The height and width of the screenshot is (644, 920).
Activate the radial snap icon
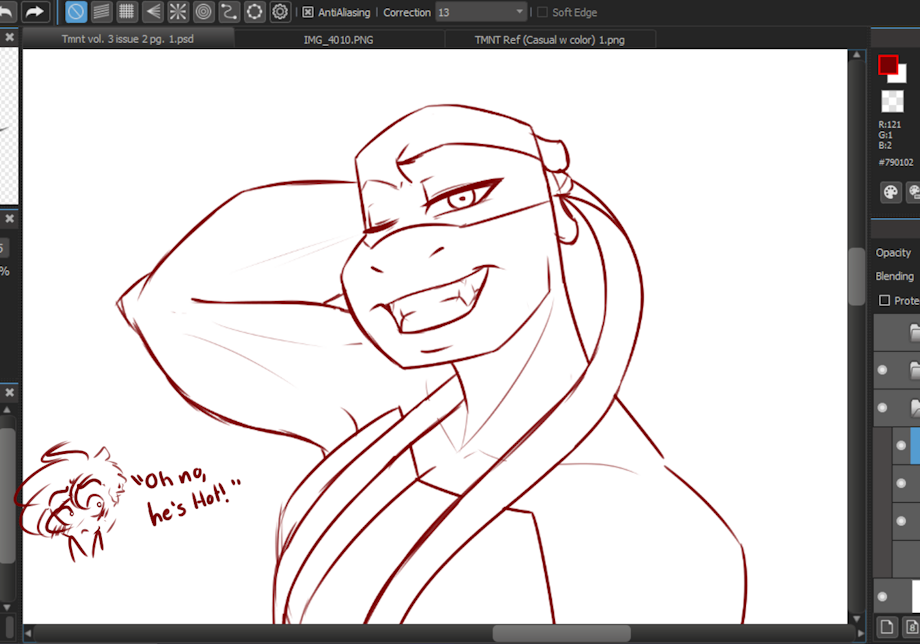click(178, 12)
